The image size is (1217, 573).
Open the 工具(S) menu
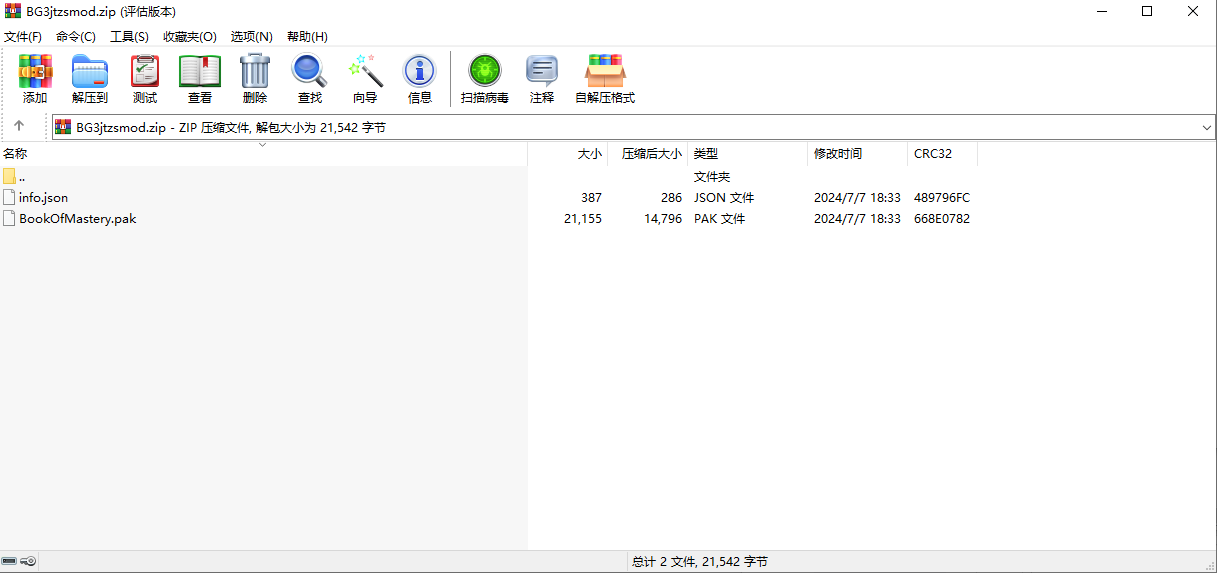click(129, 36)
